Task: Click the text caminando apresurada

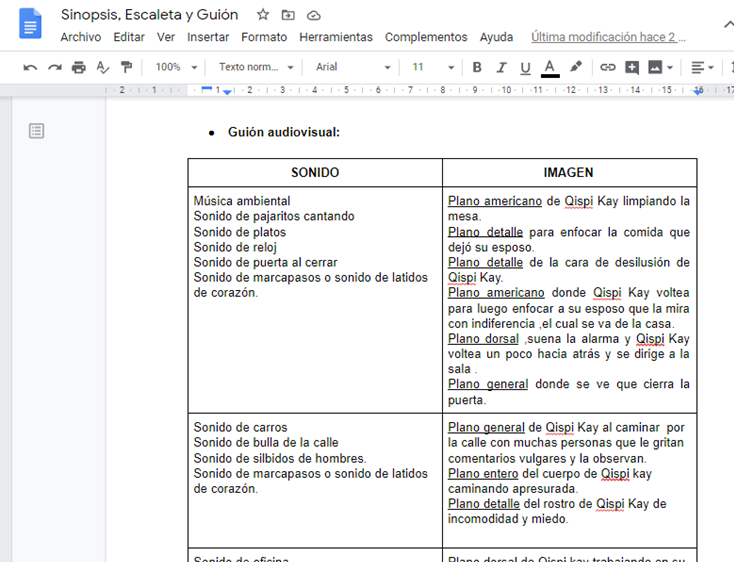Action: point(513,489)
